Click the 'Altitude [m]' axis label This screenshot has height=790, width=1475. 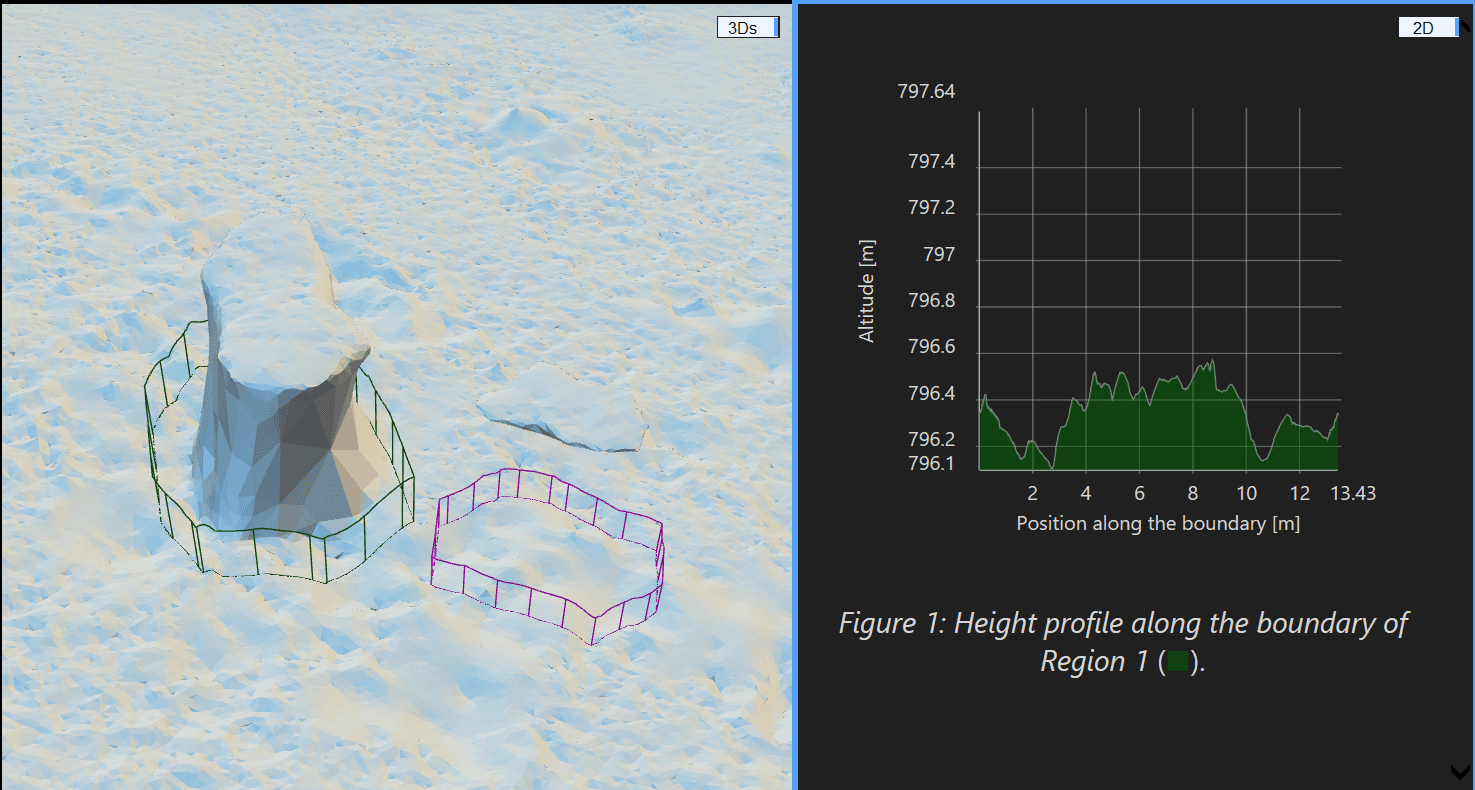(x=867, y=290)
